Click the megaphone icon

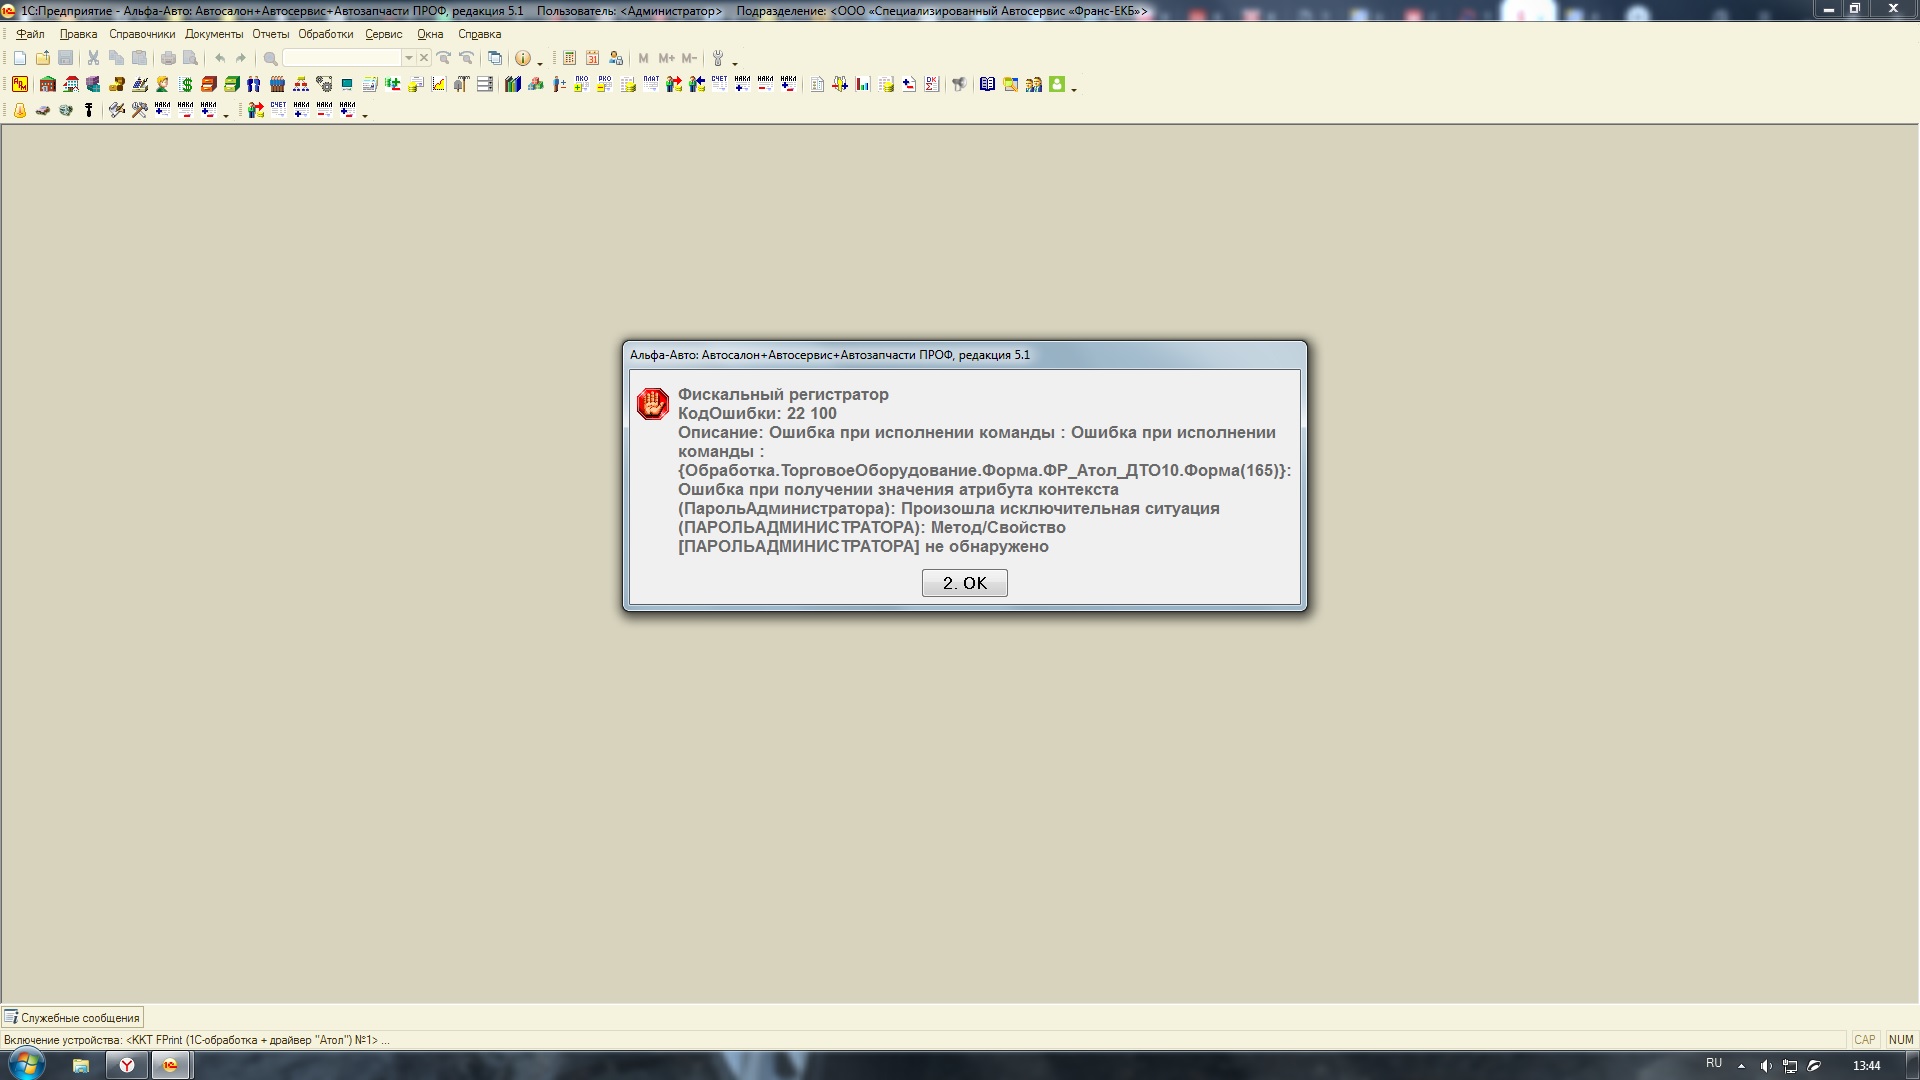tap(959, 84)
